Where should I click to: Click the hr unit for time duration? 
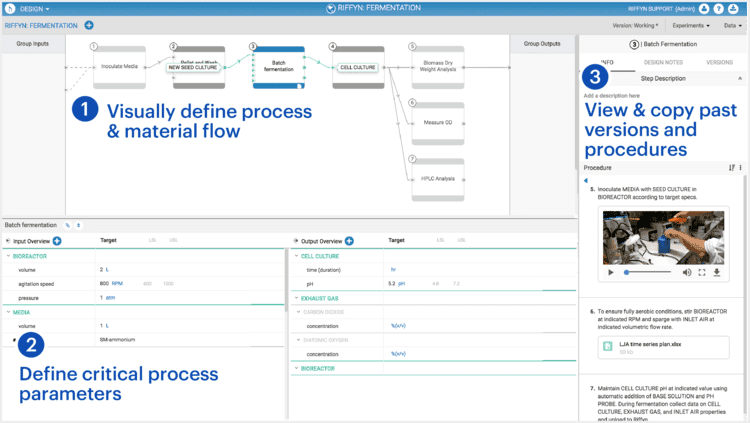(393, 270)
